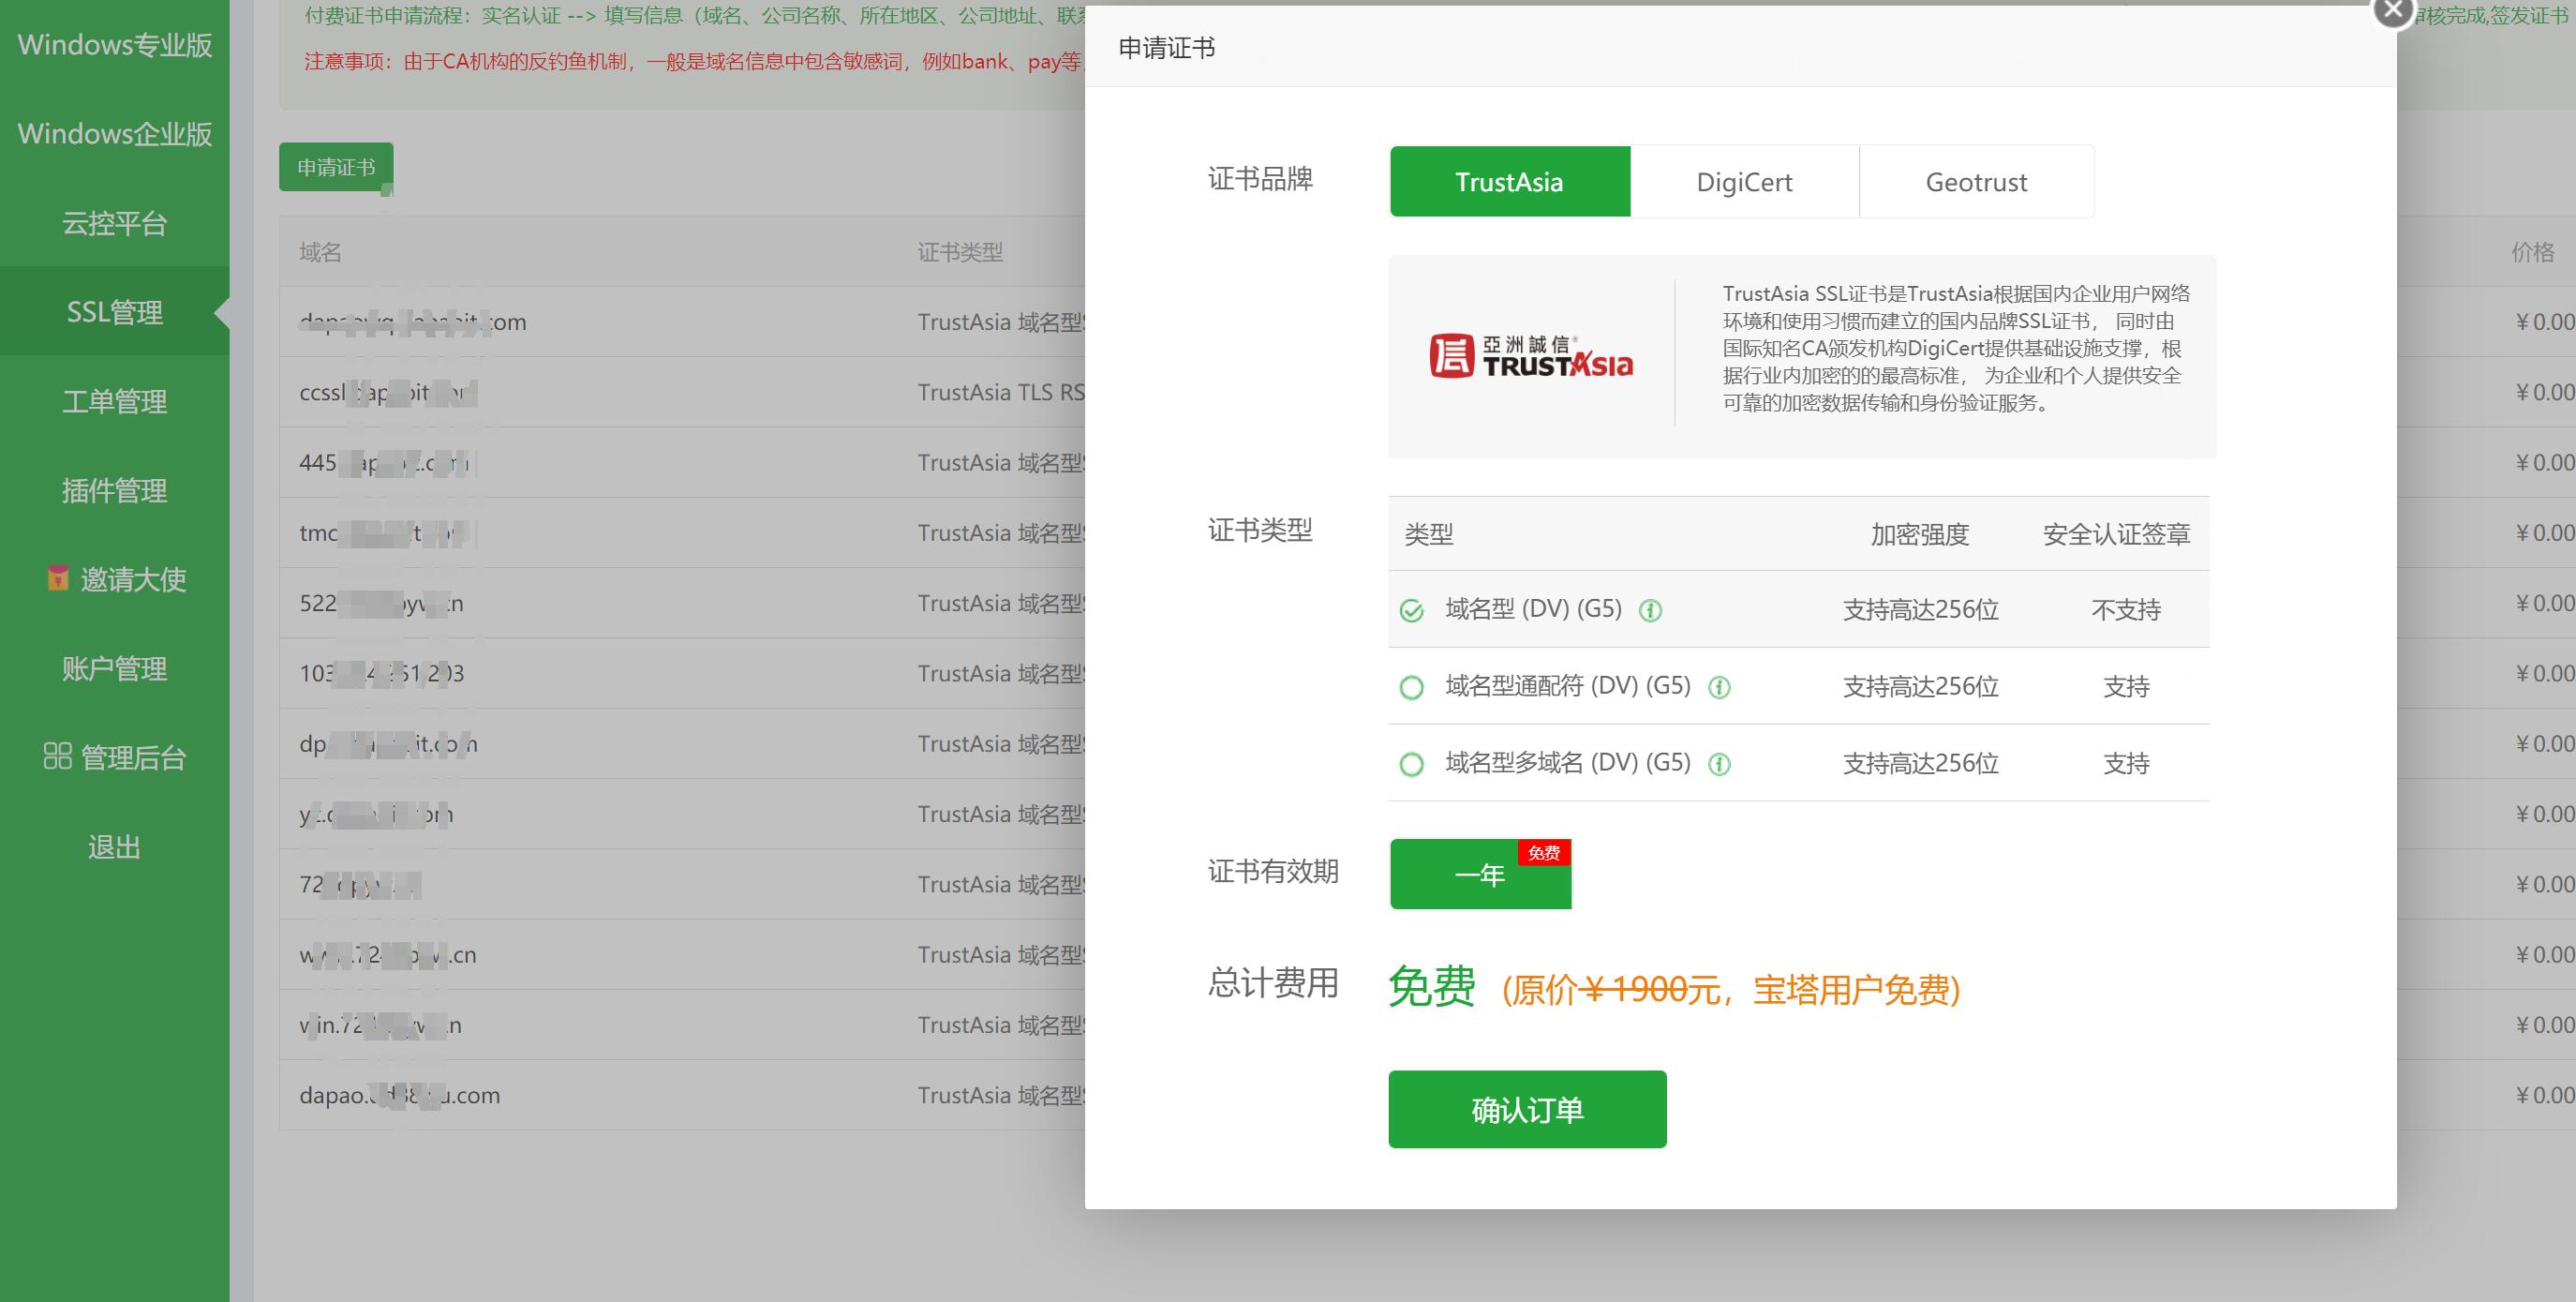
Task: Click 支持高达256位 in the 域名型通配符 row
Action: pyautogui.click(x=1921, y=687)
